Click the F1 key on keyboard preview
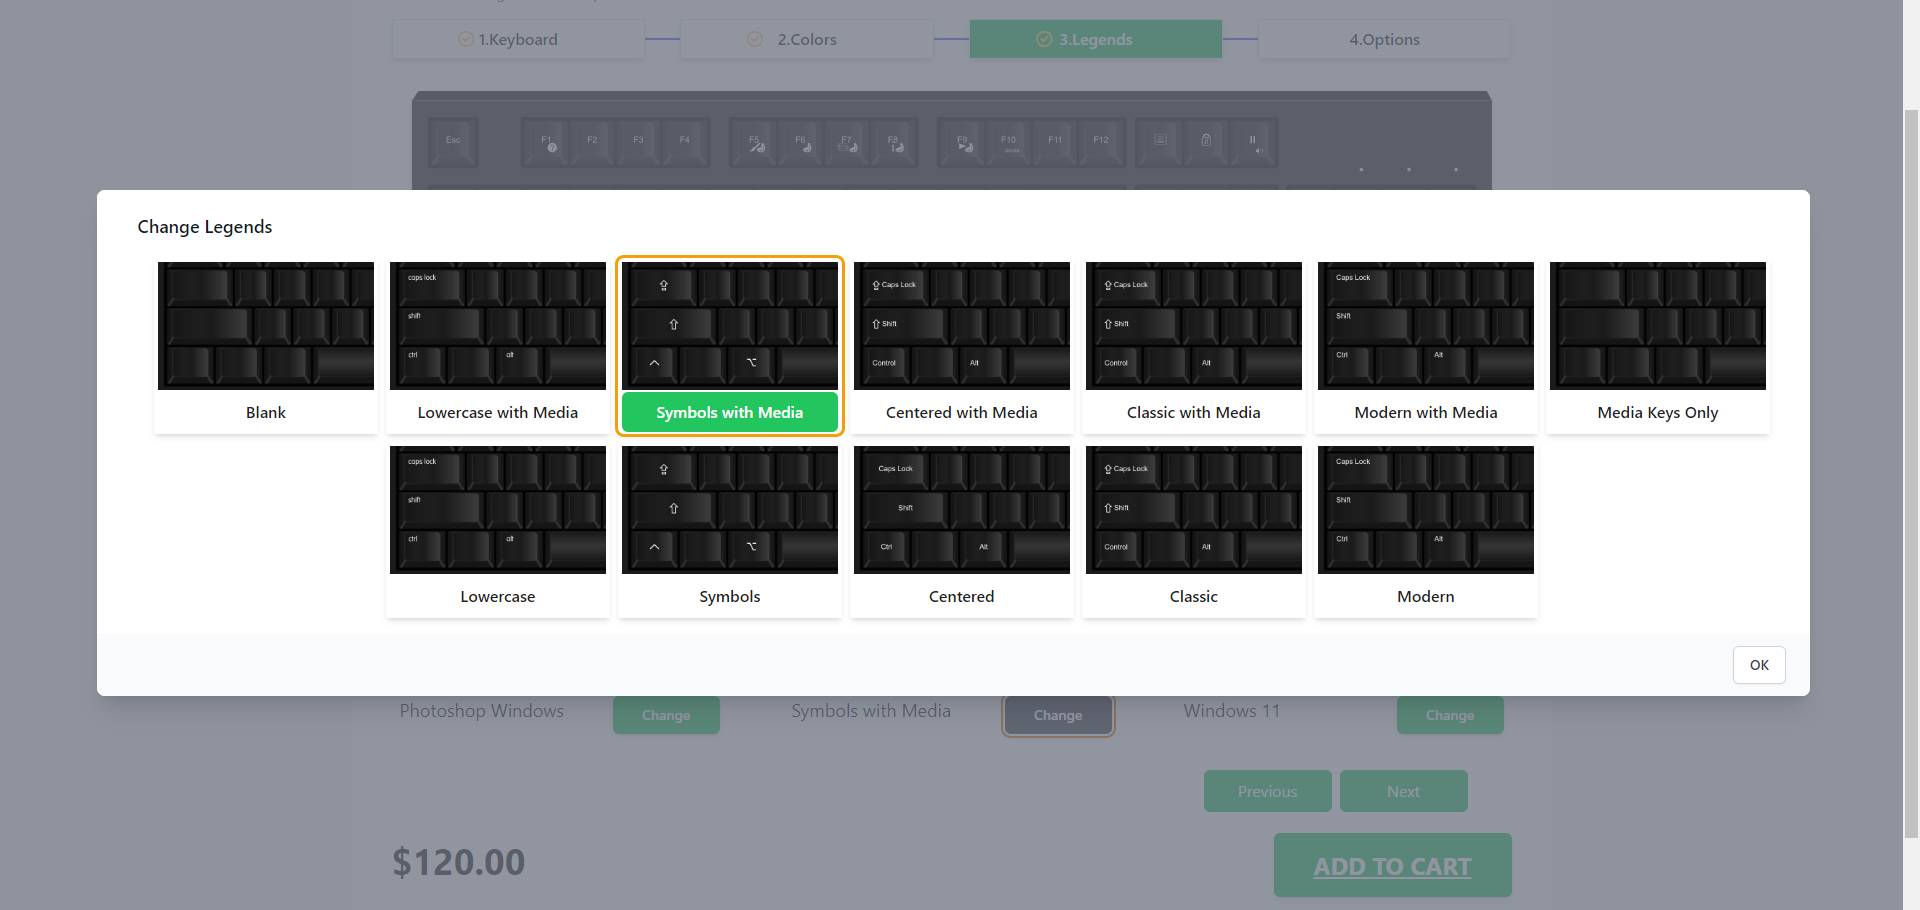Screen dimensions: 1920x910 coord(546,142)
